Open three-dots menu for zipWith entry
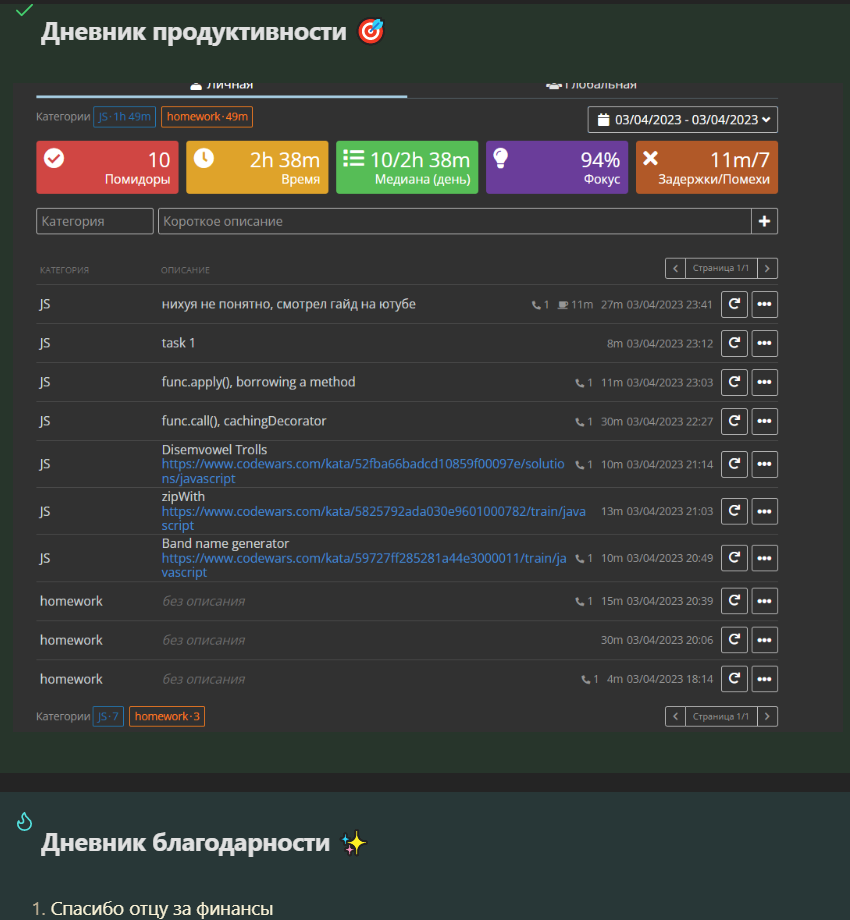The height and width of the screenshot is (920, 850). (x=764, y=511)
